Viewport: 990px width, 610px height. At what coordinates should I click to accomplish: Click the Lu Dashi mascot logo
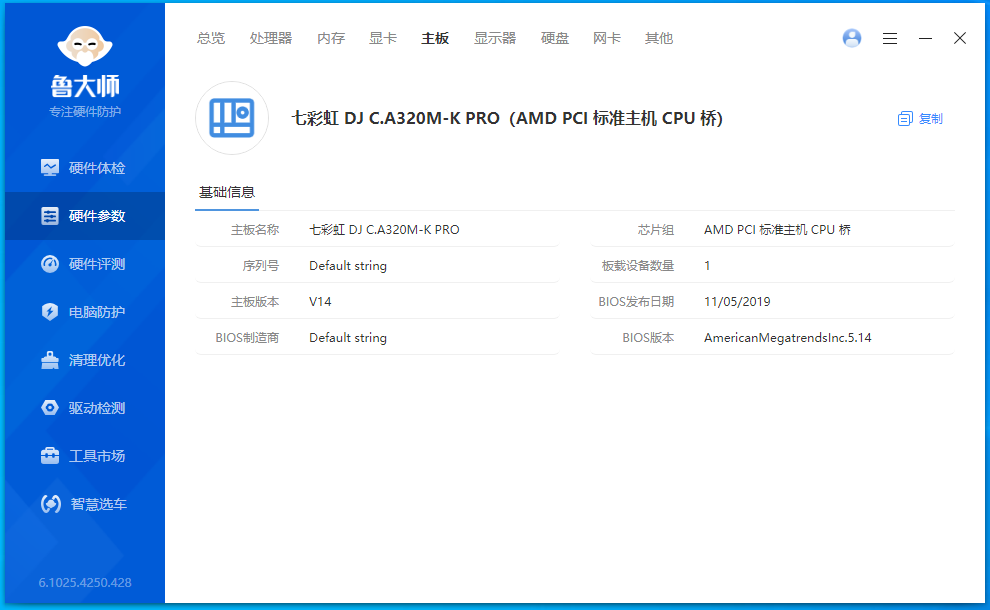85,46
